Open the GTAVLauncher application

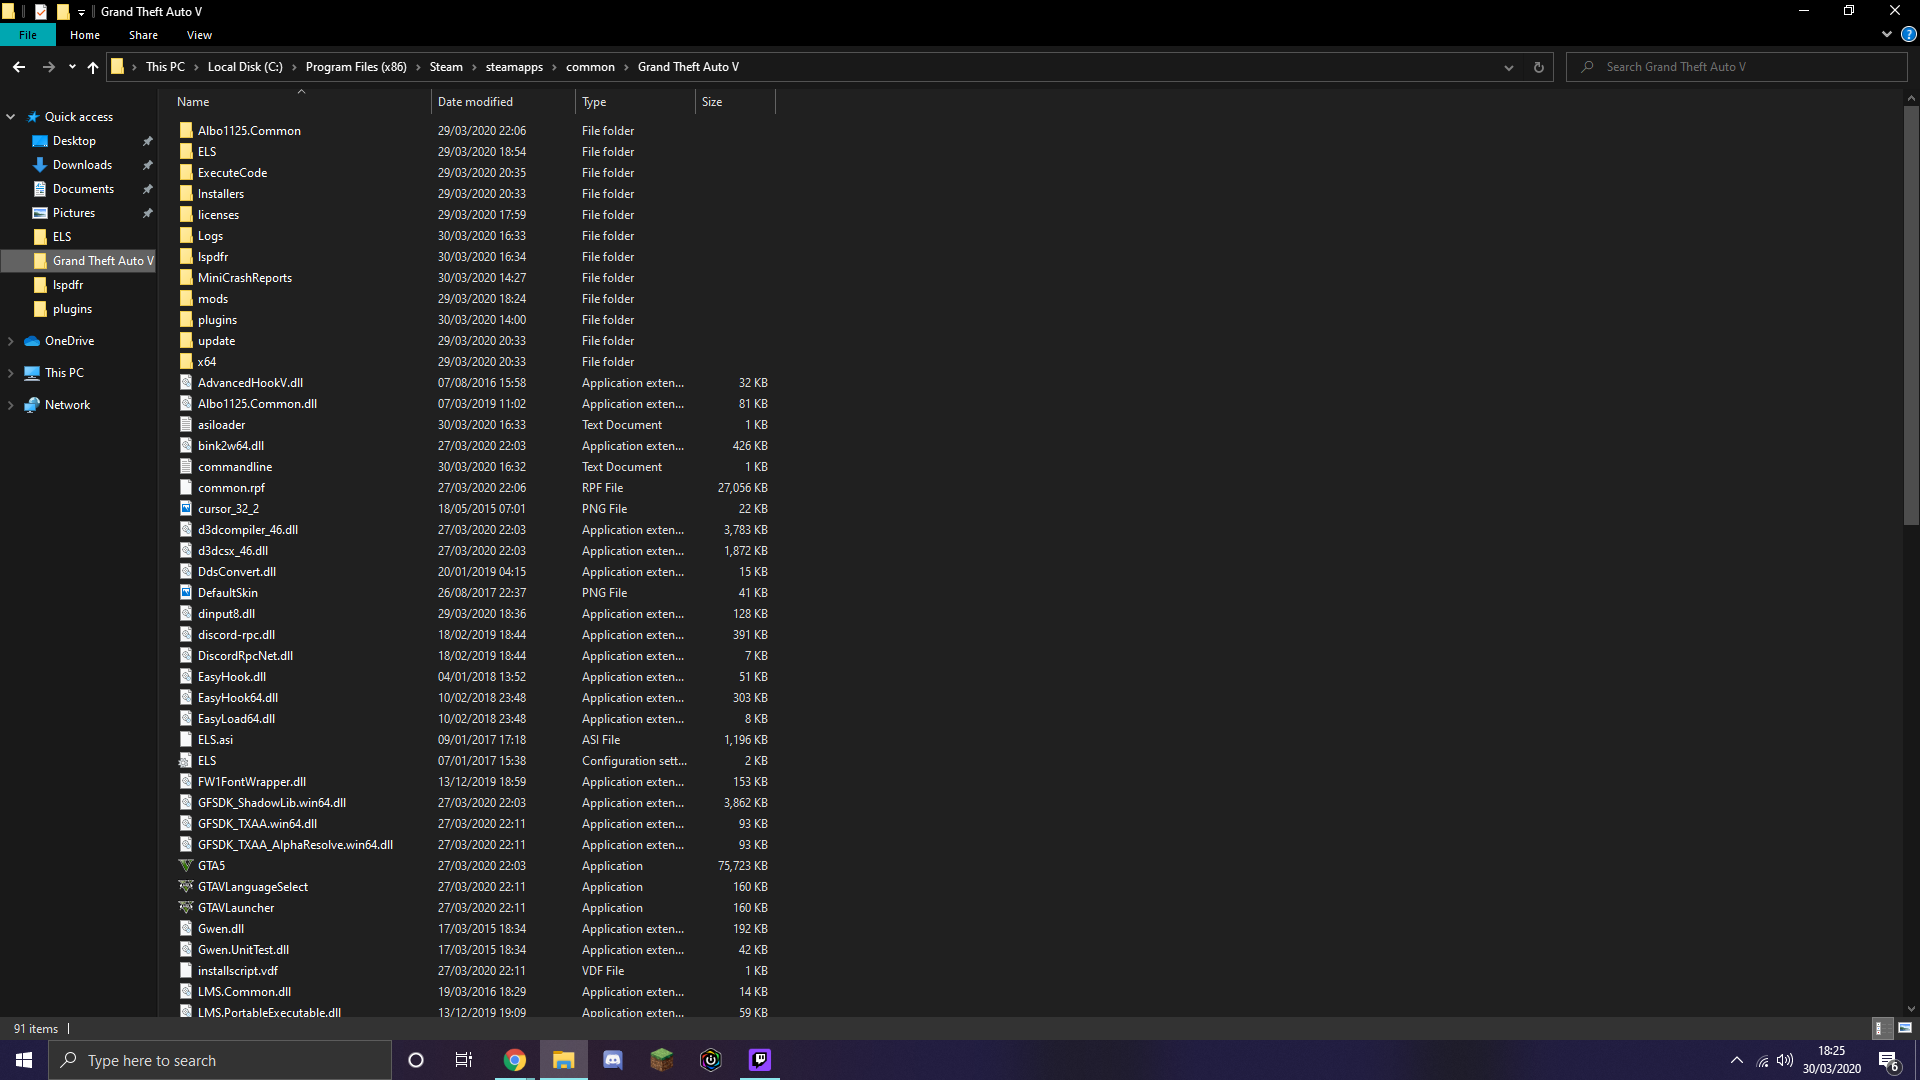[x=235, y=908]
